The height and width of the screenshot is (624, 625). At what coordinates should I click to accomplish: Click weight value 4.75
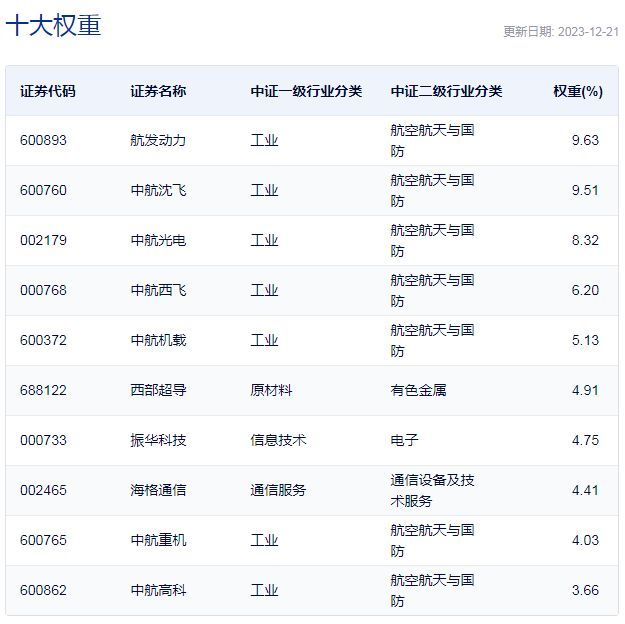coord(585,441)
